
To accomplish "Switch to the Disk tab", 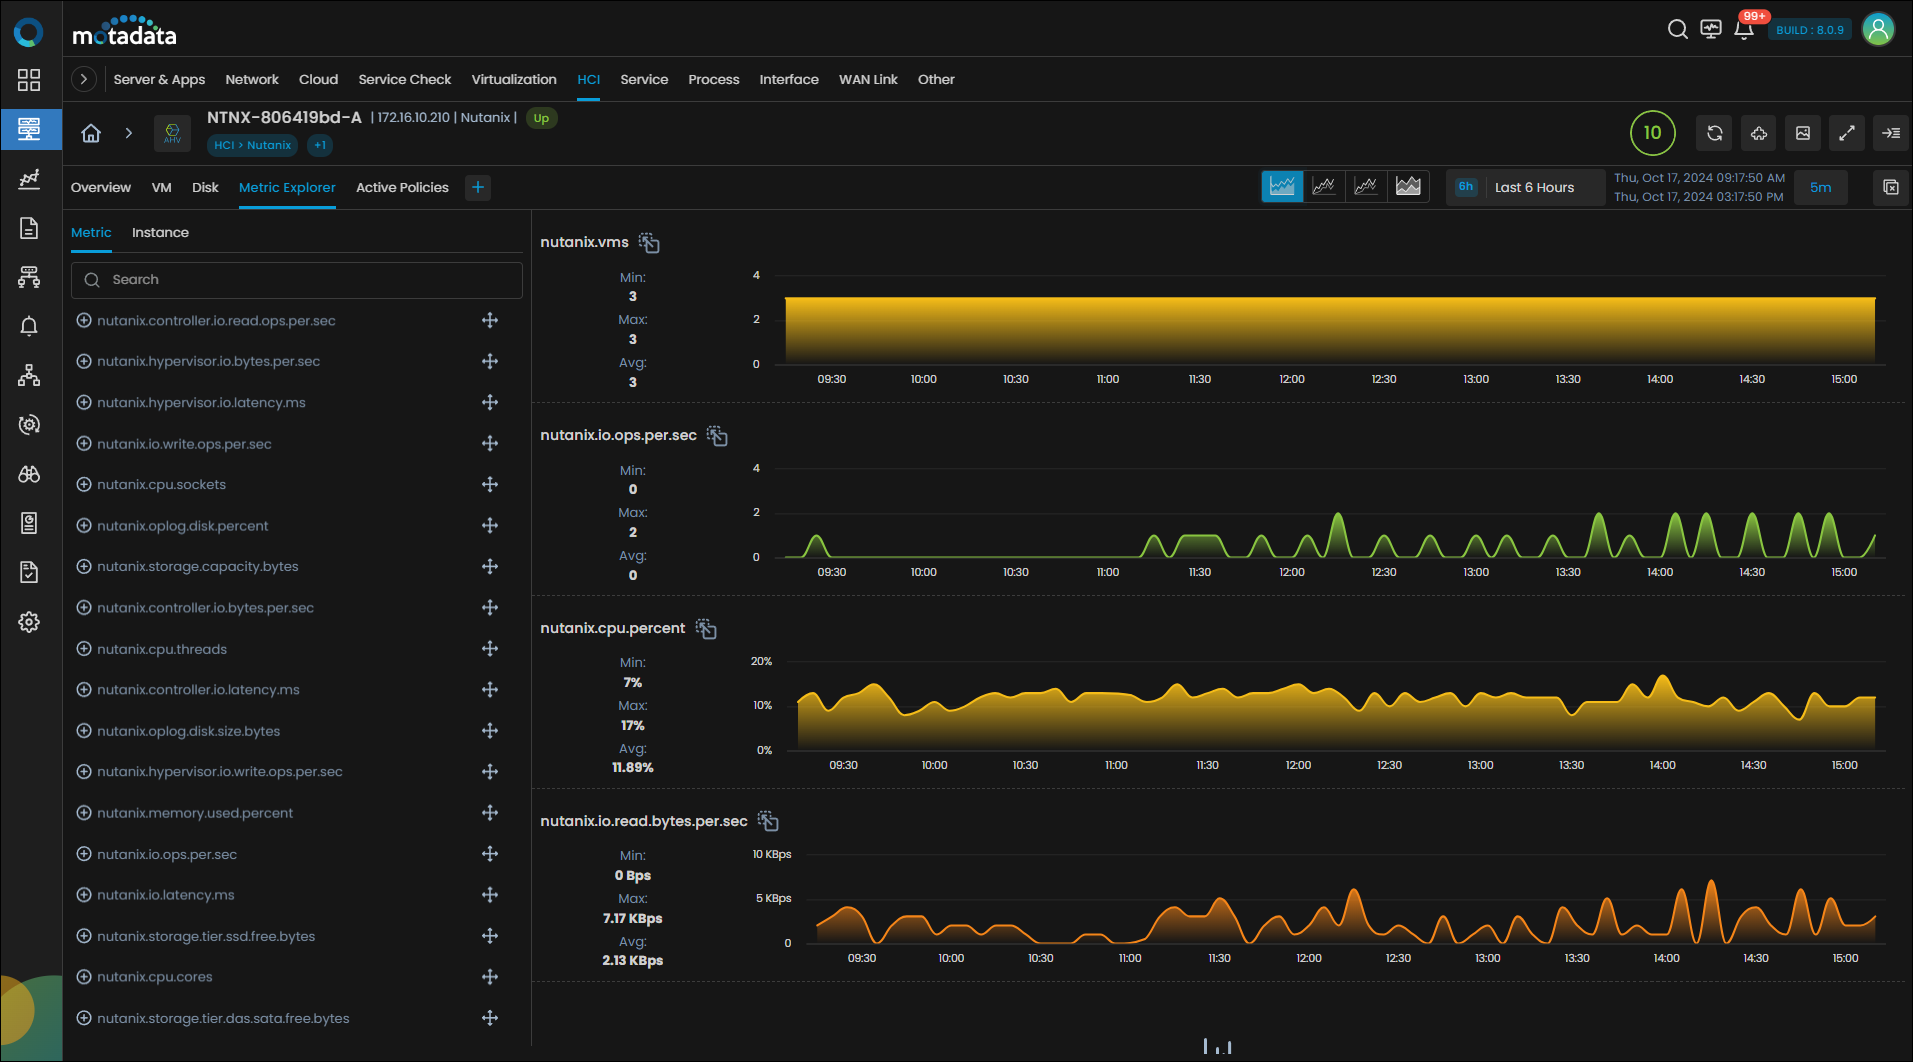I will [205, 187].
